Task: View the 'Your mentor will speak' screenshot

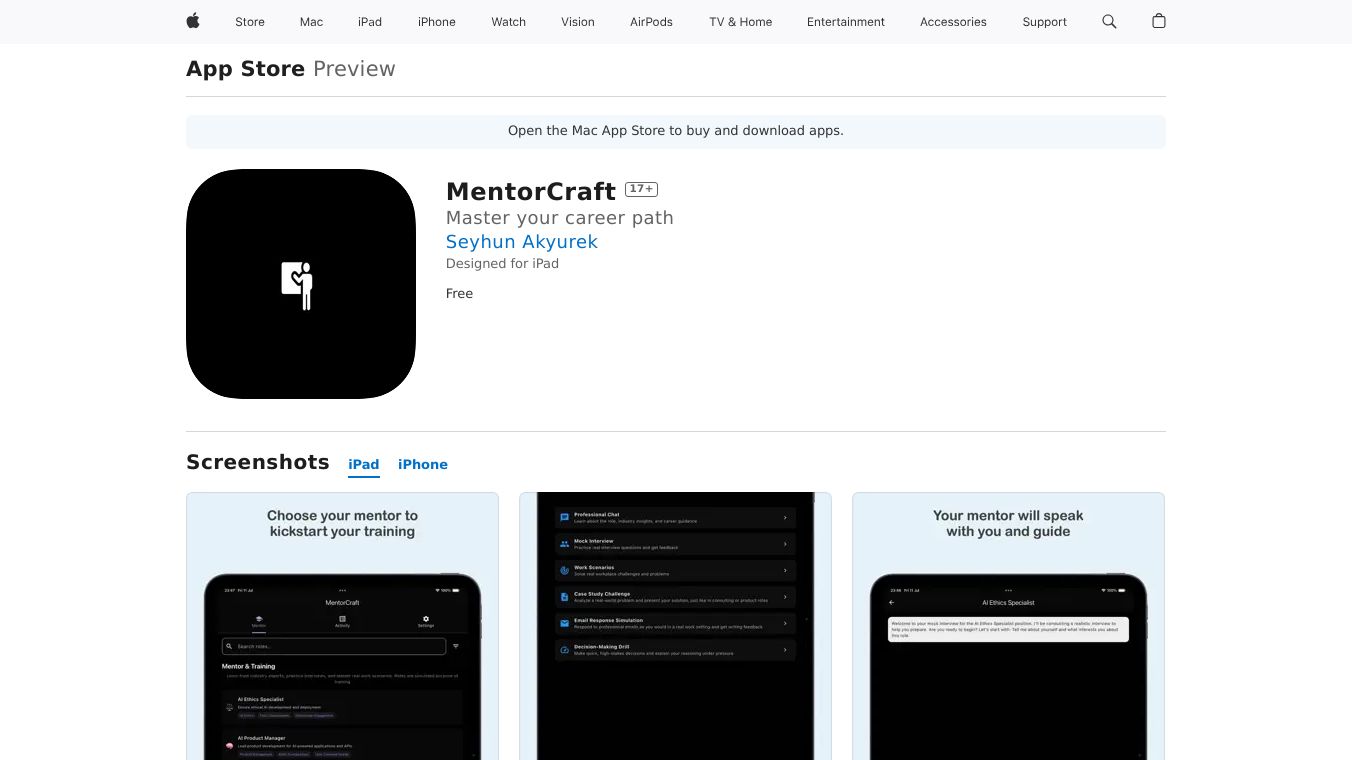Action: (x=1008, y=626)
